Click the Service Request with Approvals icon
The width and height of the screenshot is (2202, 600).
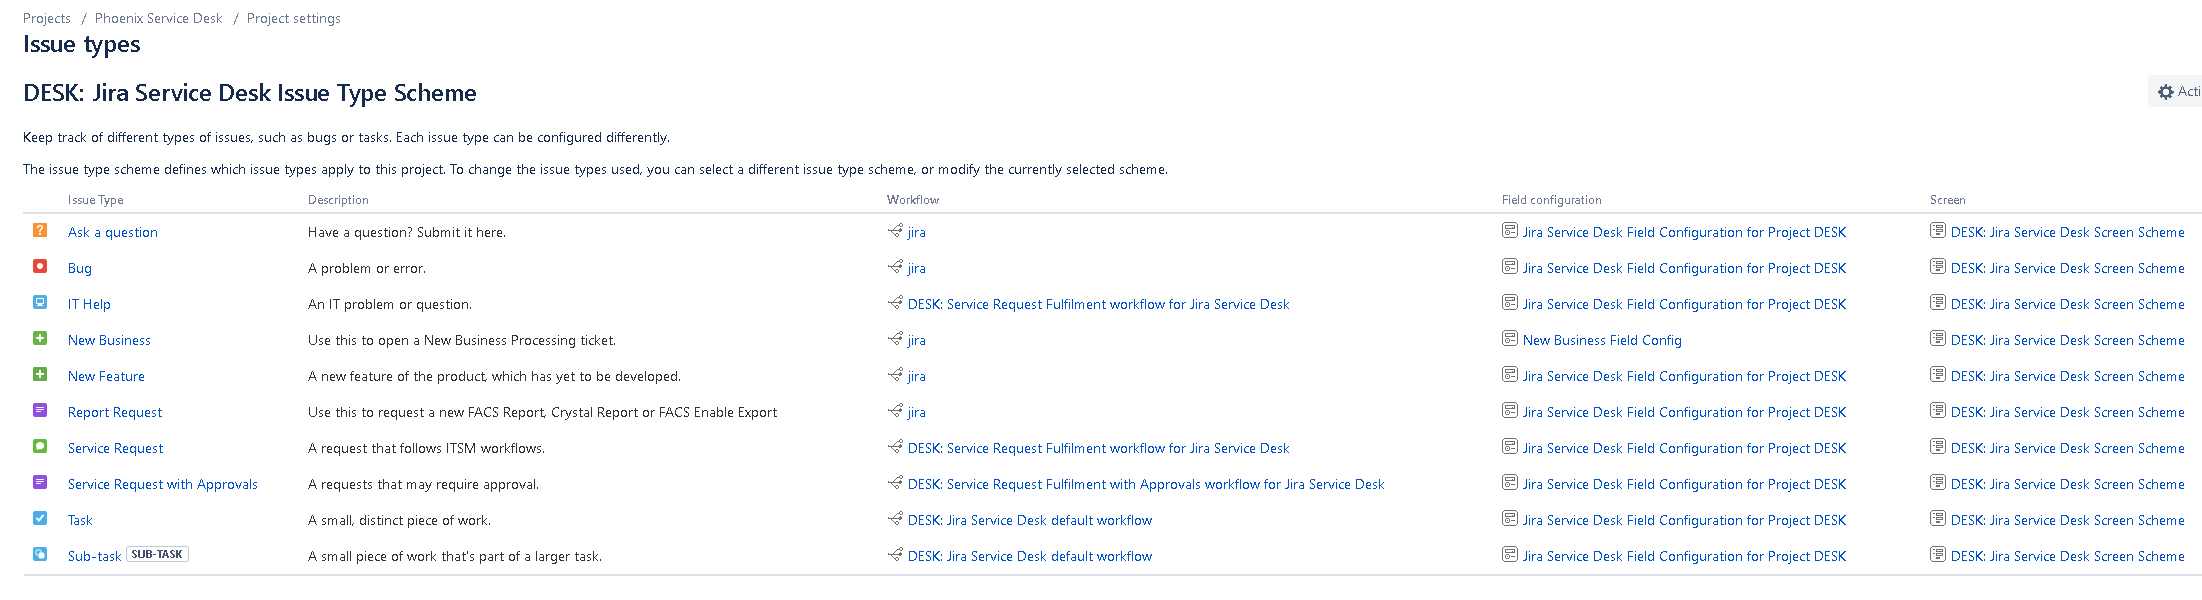[40, 482]
